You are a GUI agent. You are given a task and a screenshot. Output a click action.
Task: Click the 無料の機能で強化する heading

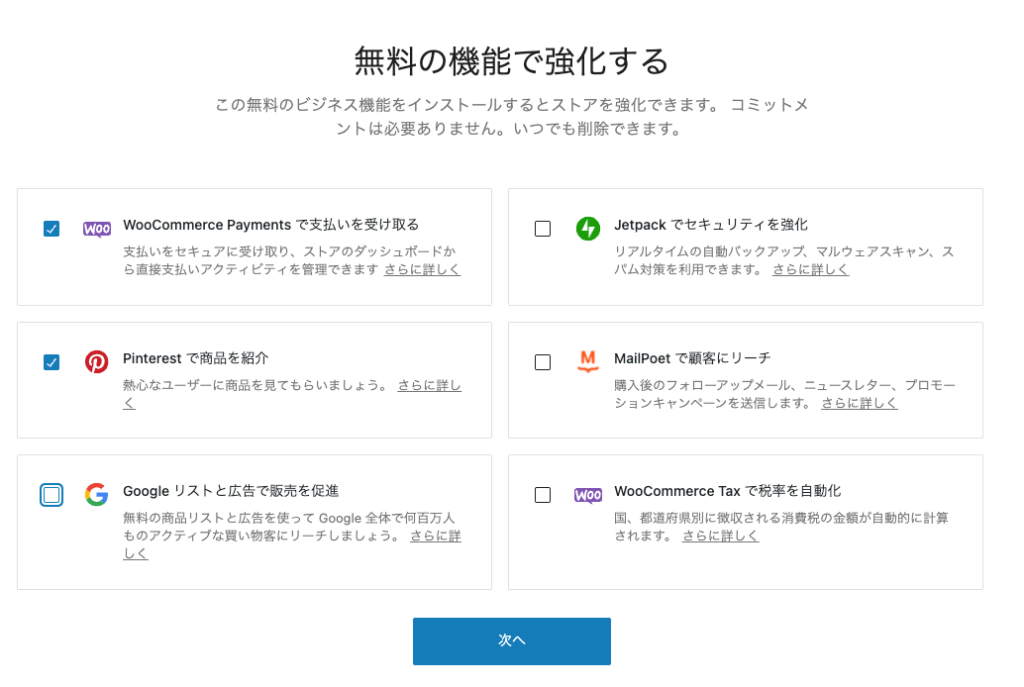(511, 61)
